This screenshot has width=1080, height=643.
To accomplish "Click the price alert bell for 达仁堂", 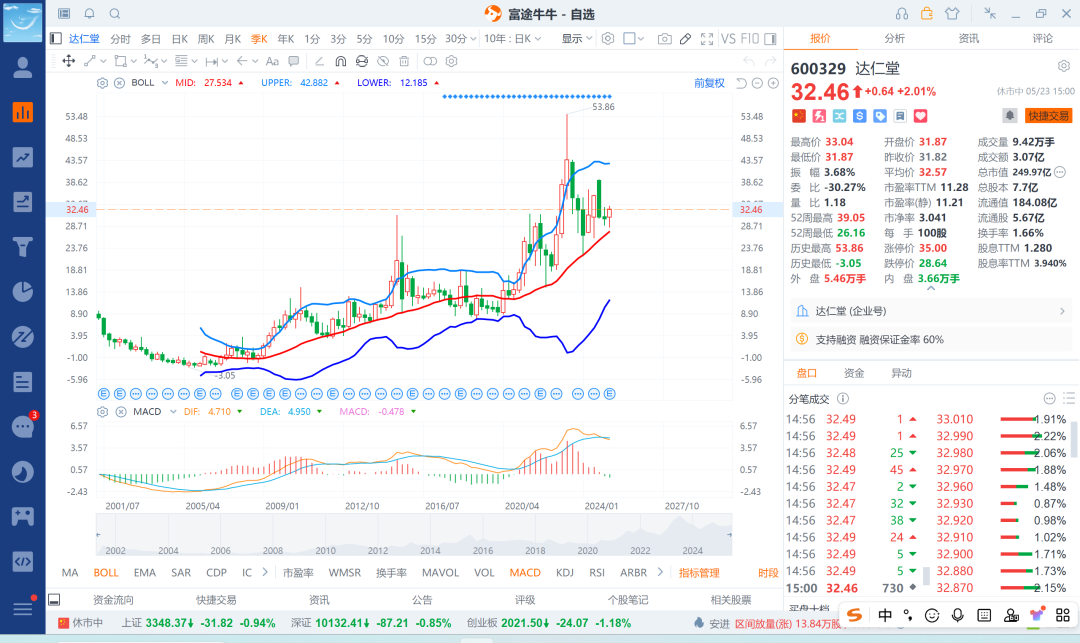I will click(1009, 116).
